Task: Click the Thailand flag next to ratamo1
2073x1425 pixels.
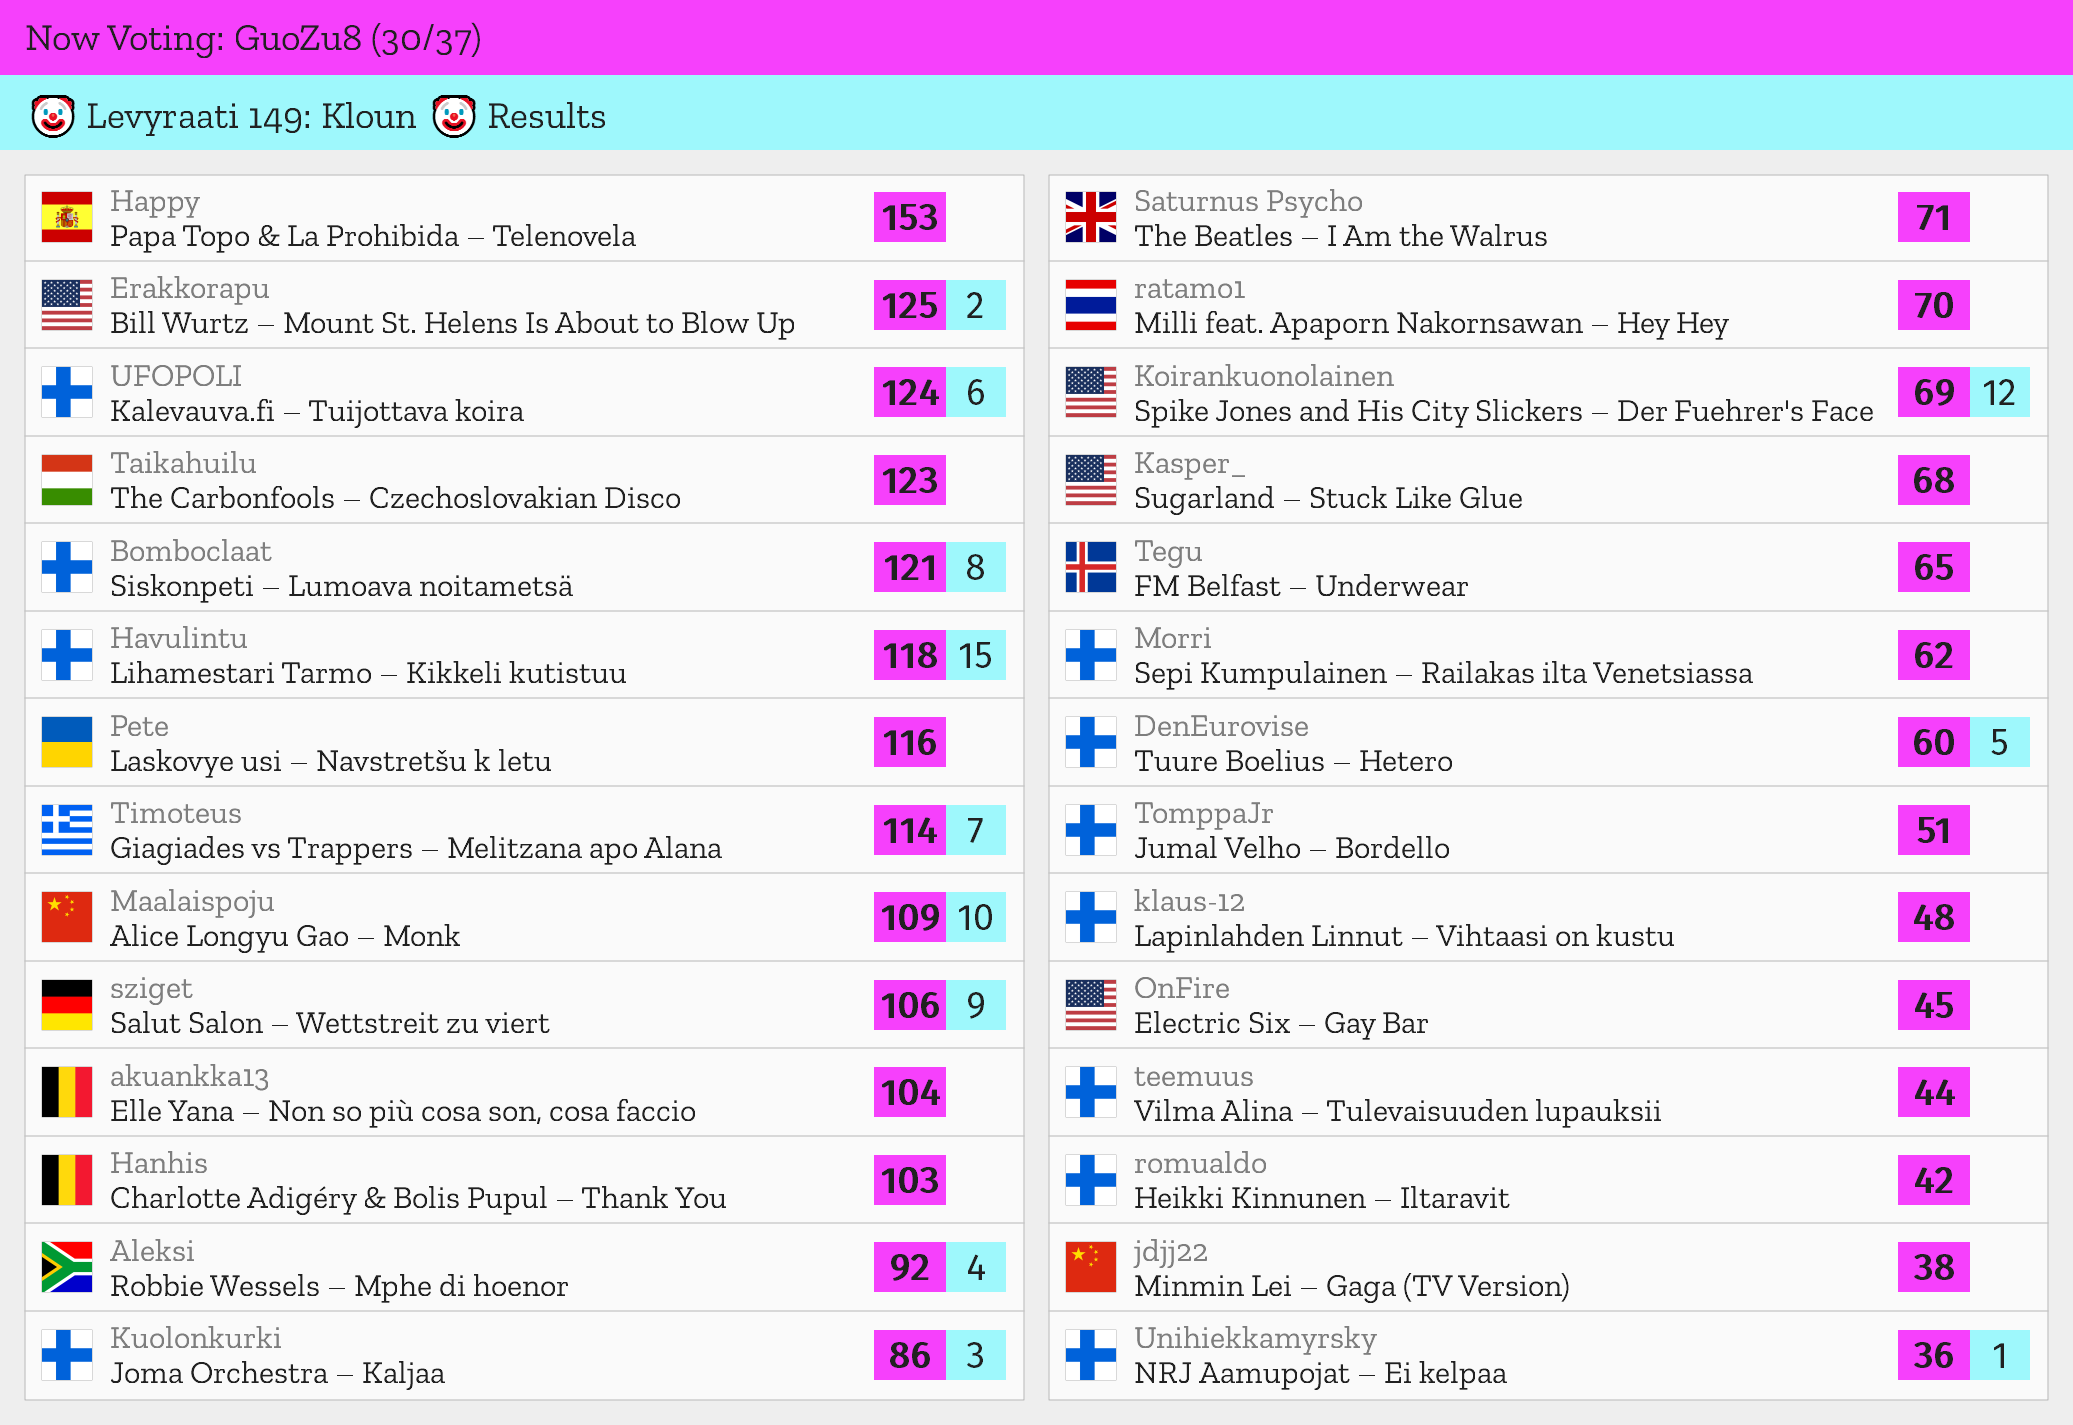Action: pos(1090,305)
